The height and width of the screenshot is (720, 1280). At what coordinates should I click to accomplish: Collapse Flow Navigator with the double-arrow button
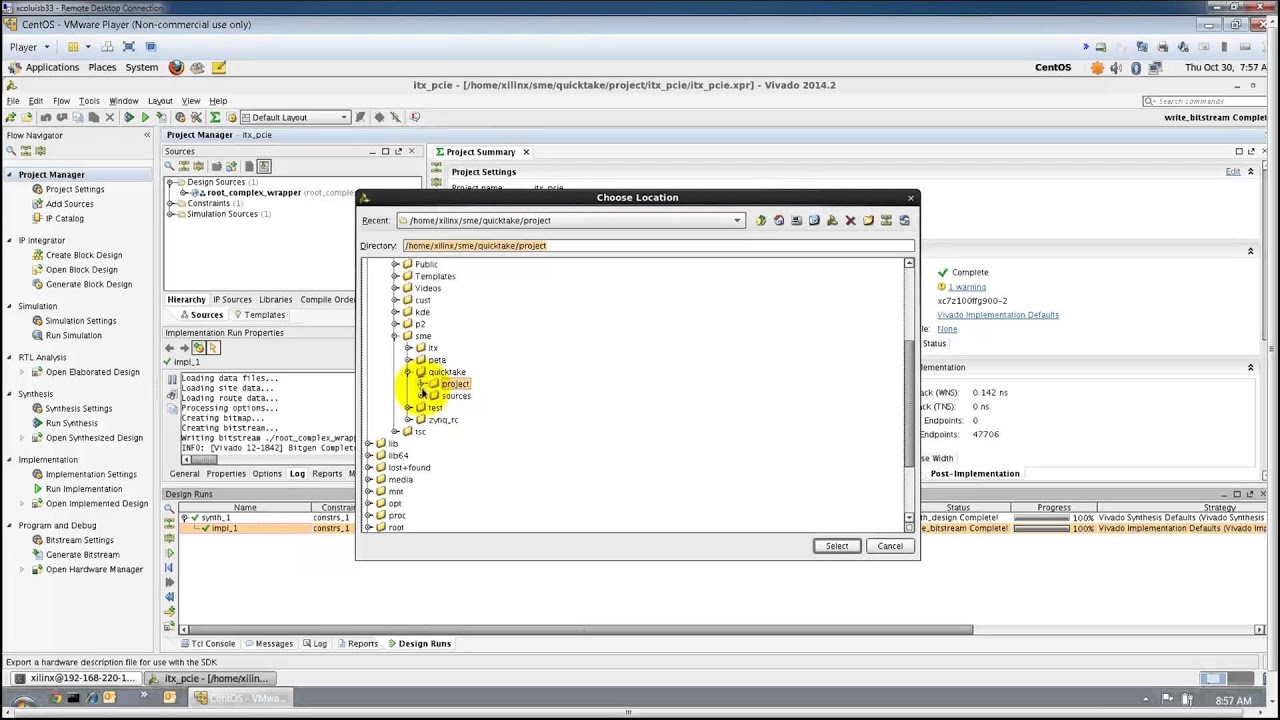click(x=147, y=135)
